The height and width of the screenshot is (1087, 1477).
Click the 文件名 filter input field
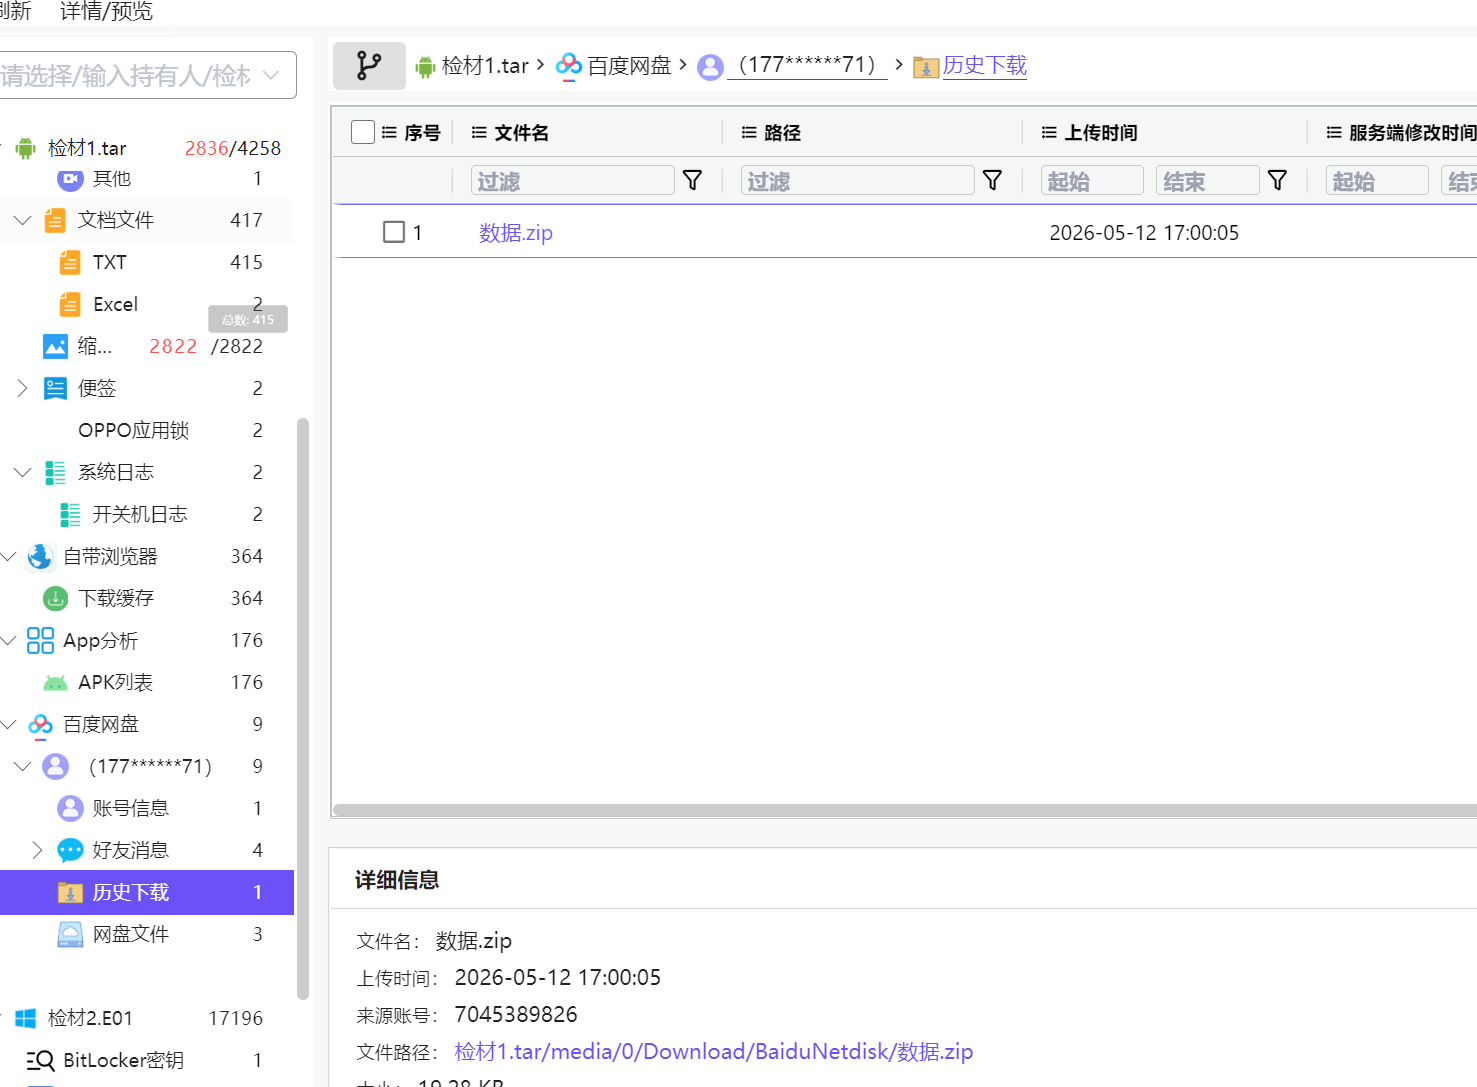[573, 180]
